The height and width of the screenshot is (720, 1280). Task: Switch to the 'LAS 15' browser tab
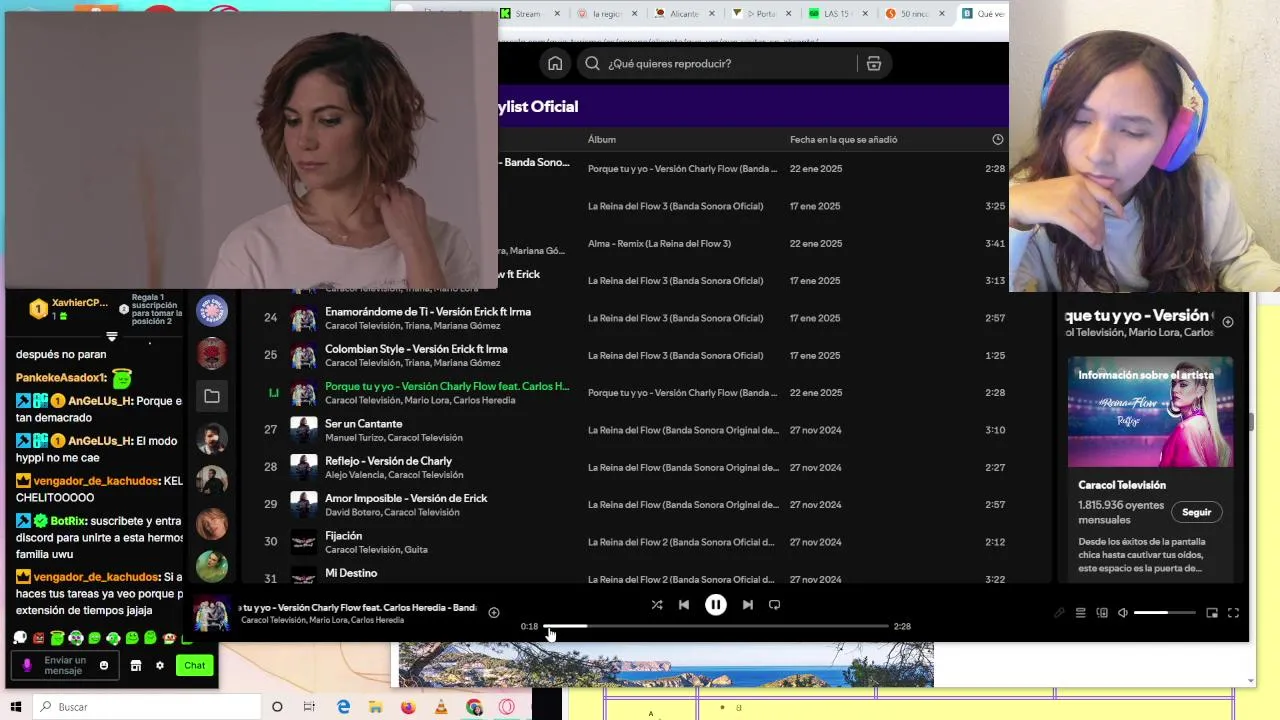pos(836,14)
